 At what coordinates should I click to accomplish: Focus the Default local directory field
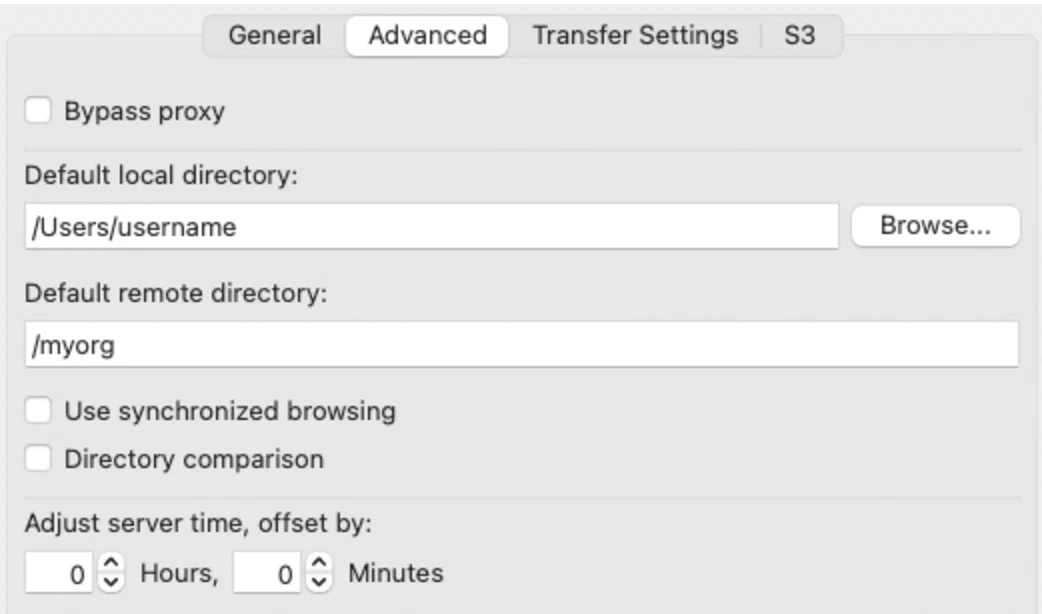tap(430, 227)
